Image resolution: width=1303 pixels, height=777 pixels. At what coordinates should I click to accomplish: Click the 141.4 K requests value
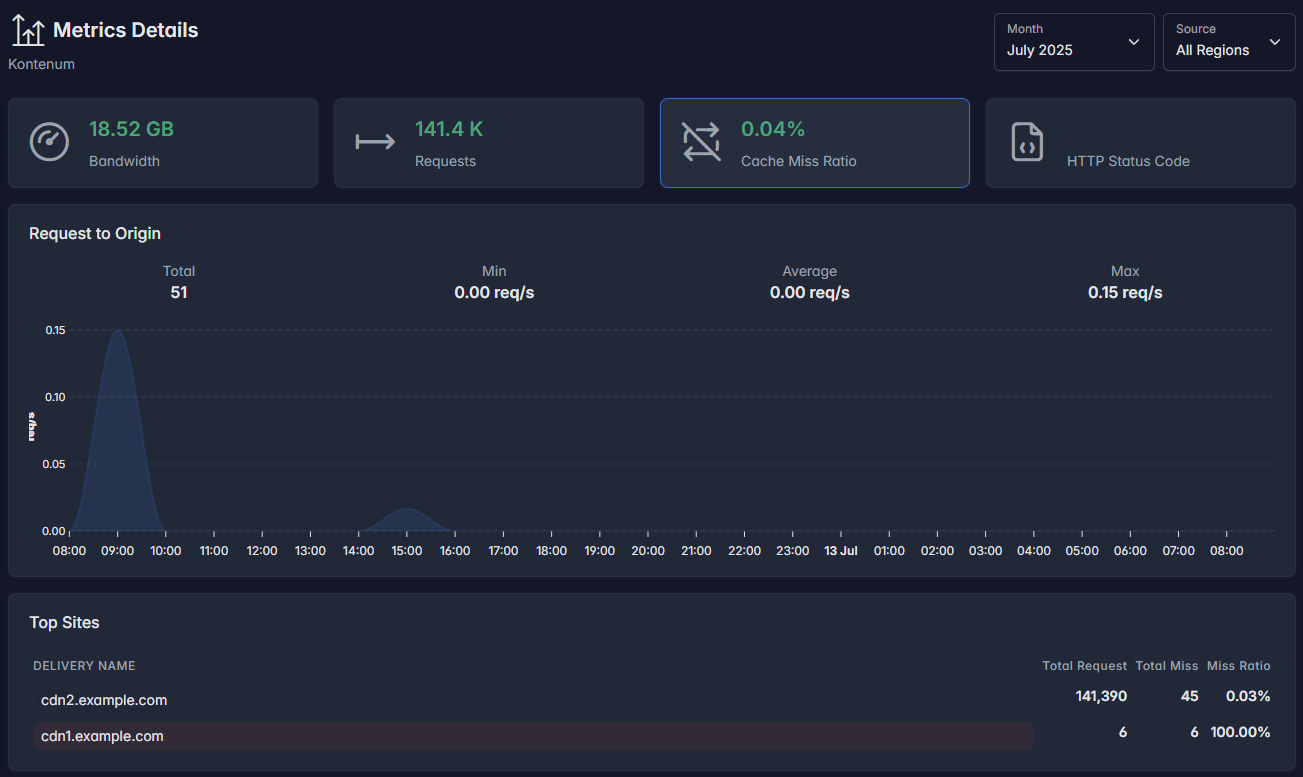pos(449,129)
